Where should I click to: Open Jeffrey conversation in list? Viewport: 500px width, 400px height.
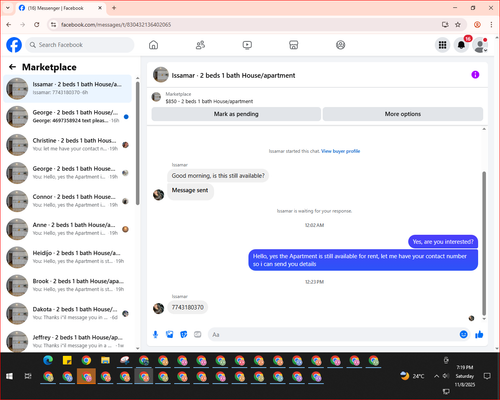[68, 341]
